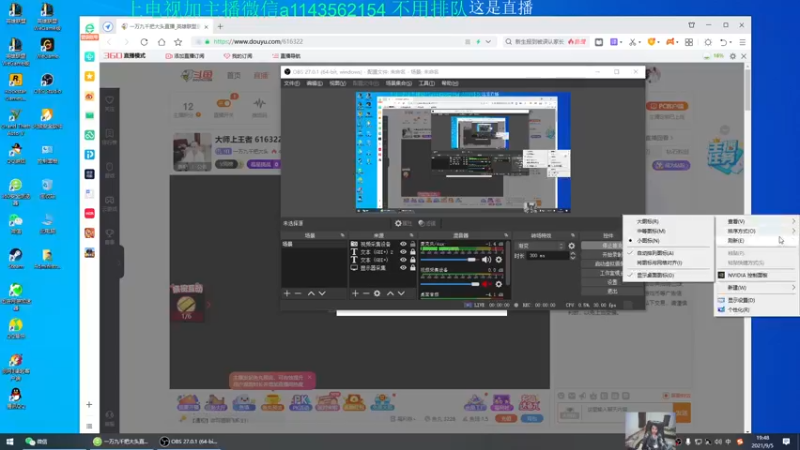
Task: Unmute the second audio device's red speaker icon
Action: click(486, 284)
